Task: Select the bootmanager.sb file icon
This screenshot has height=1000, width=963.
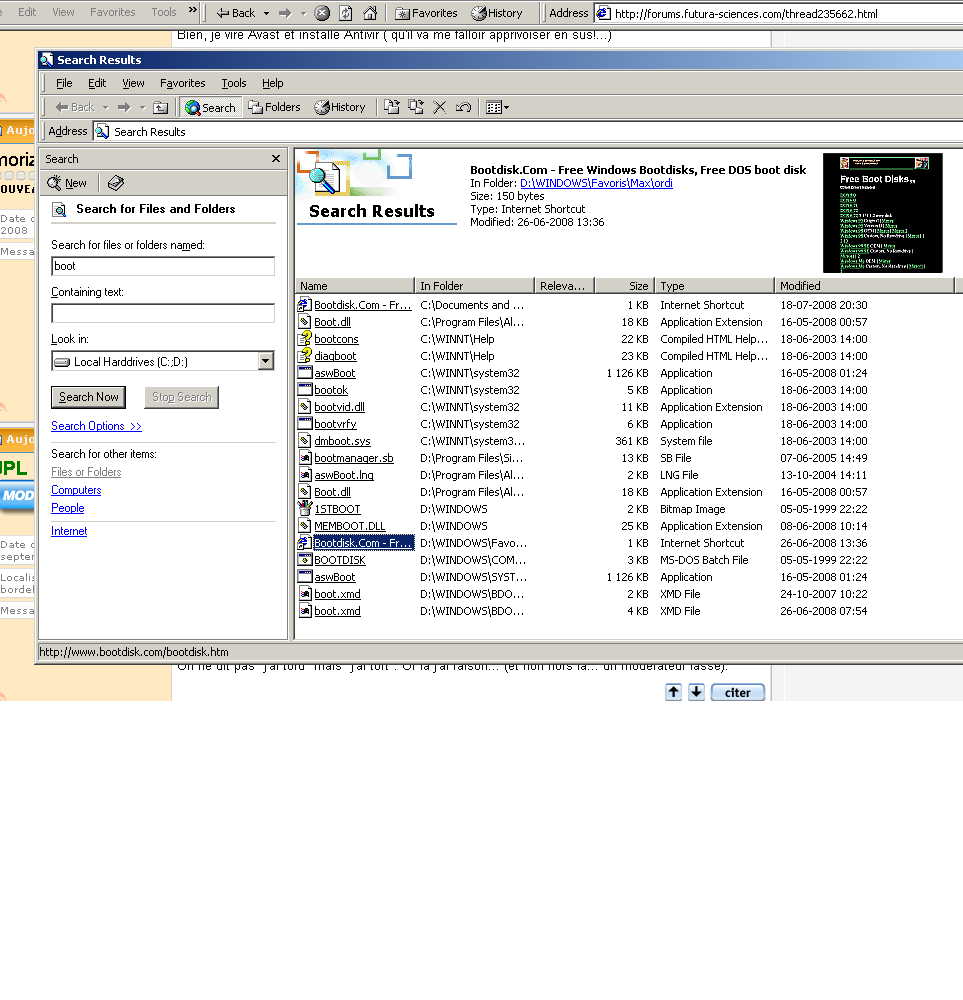Action: (x=305, y=458)
